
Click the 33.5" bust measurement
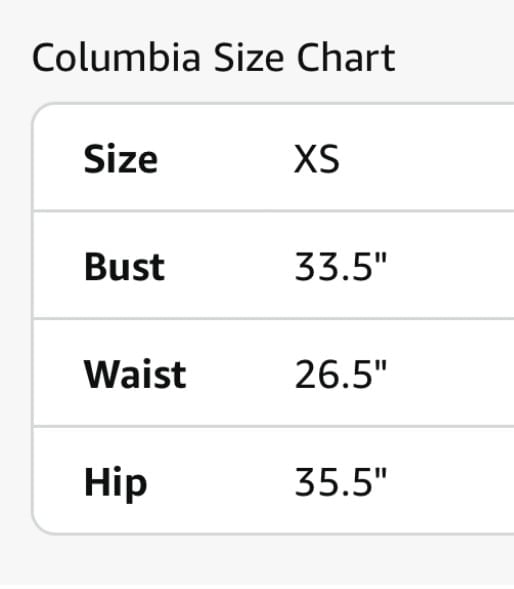[340, 266]
